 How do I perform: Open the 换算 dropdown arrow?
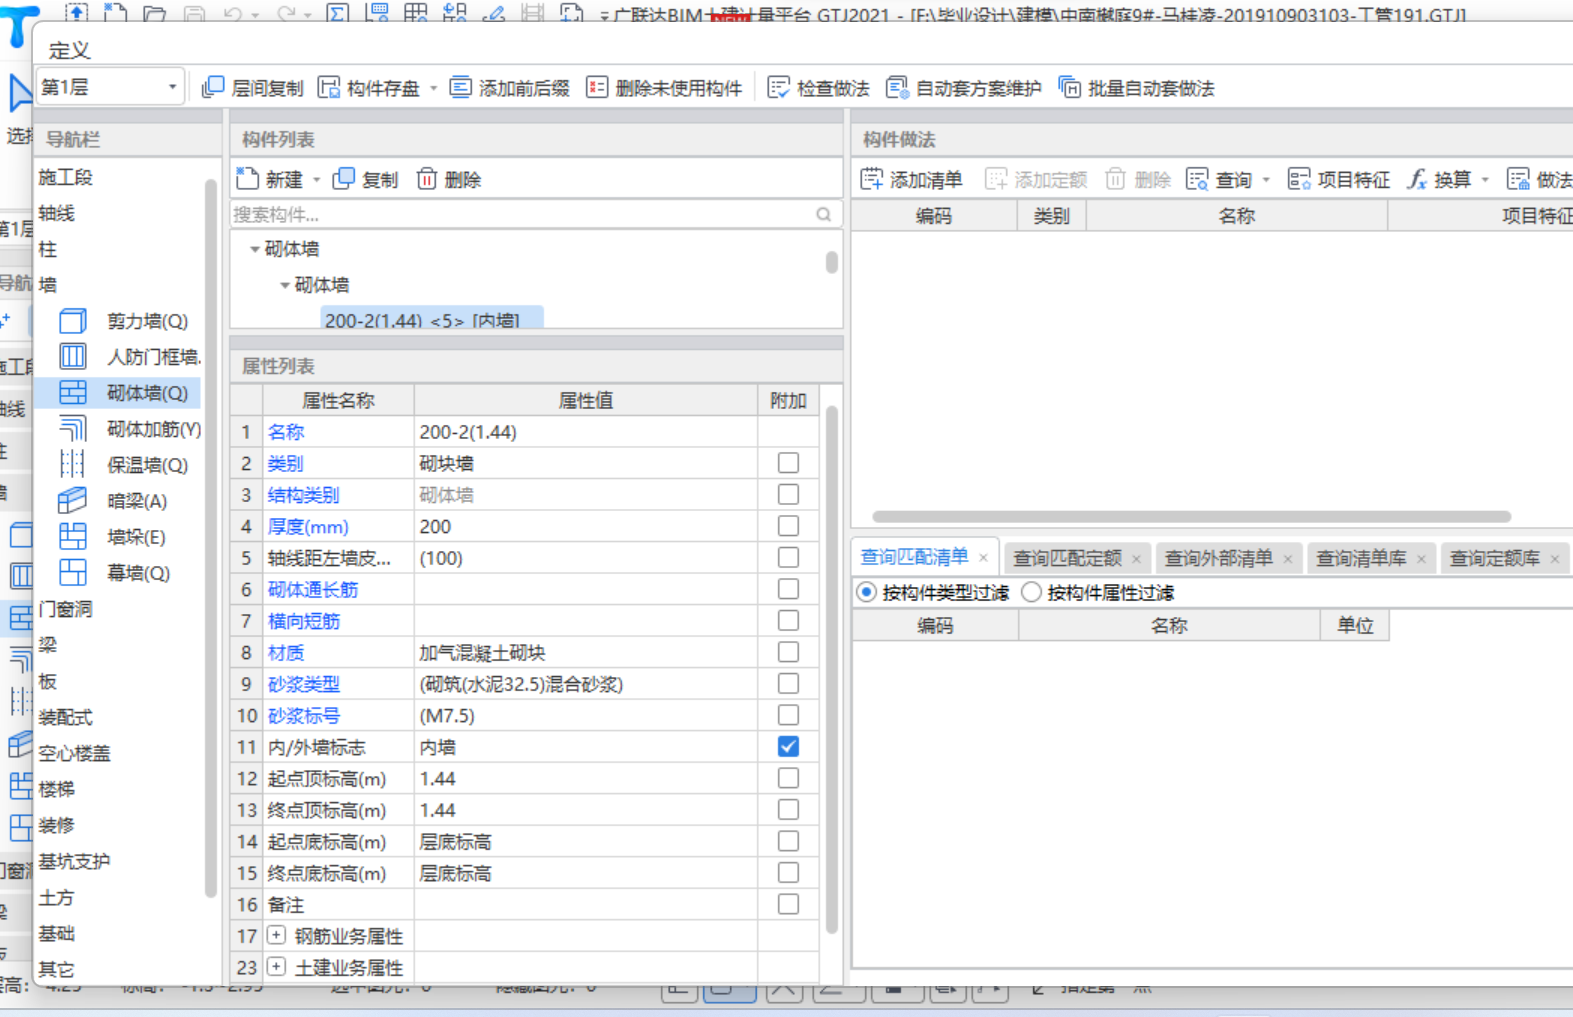click(1485, 180)
